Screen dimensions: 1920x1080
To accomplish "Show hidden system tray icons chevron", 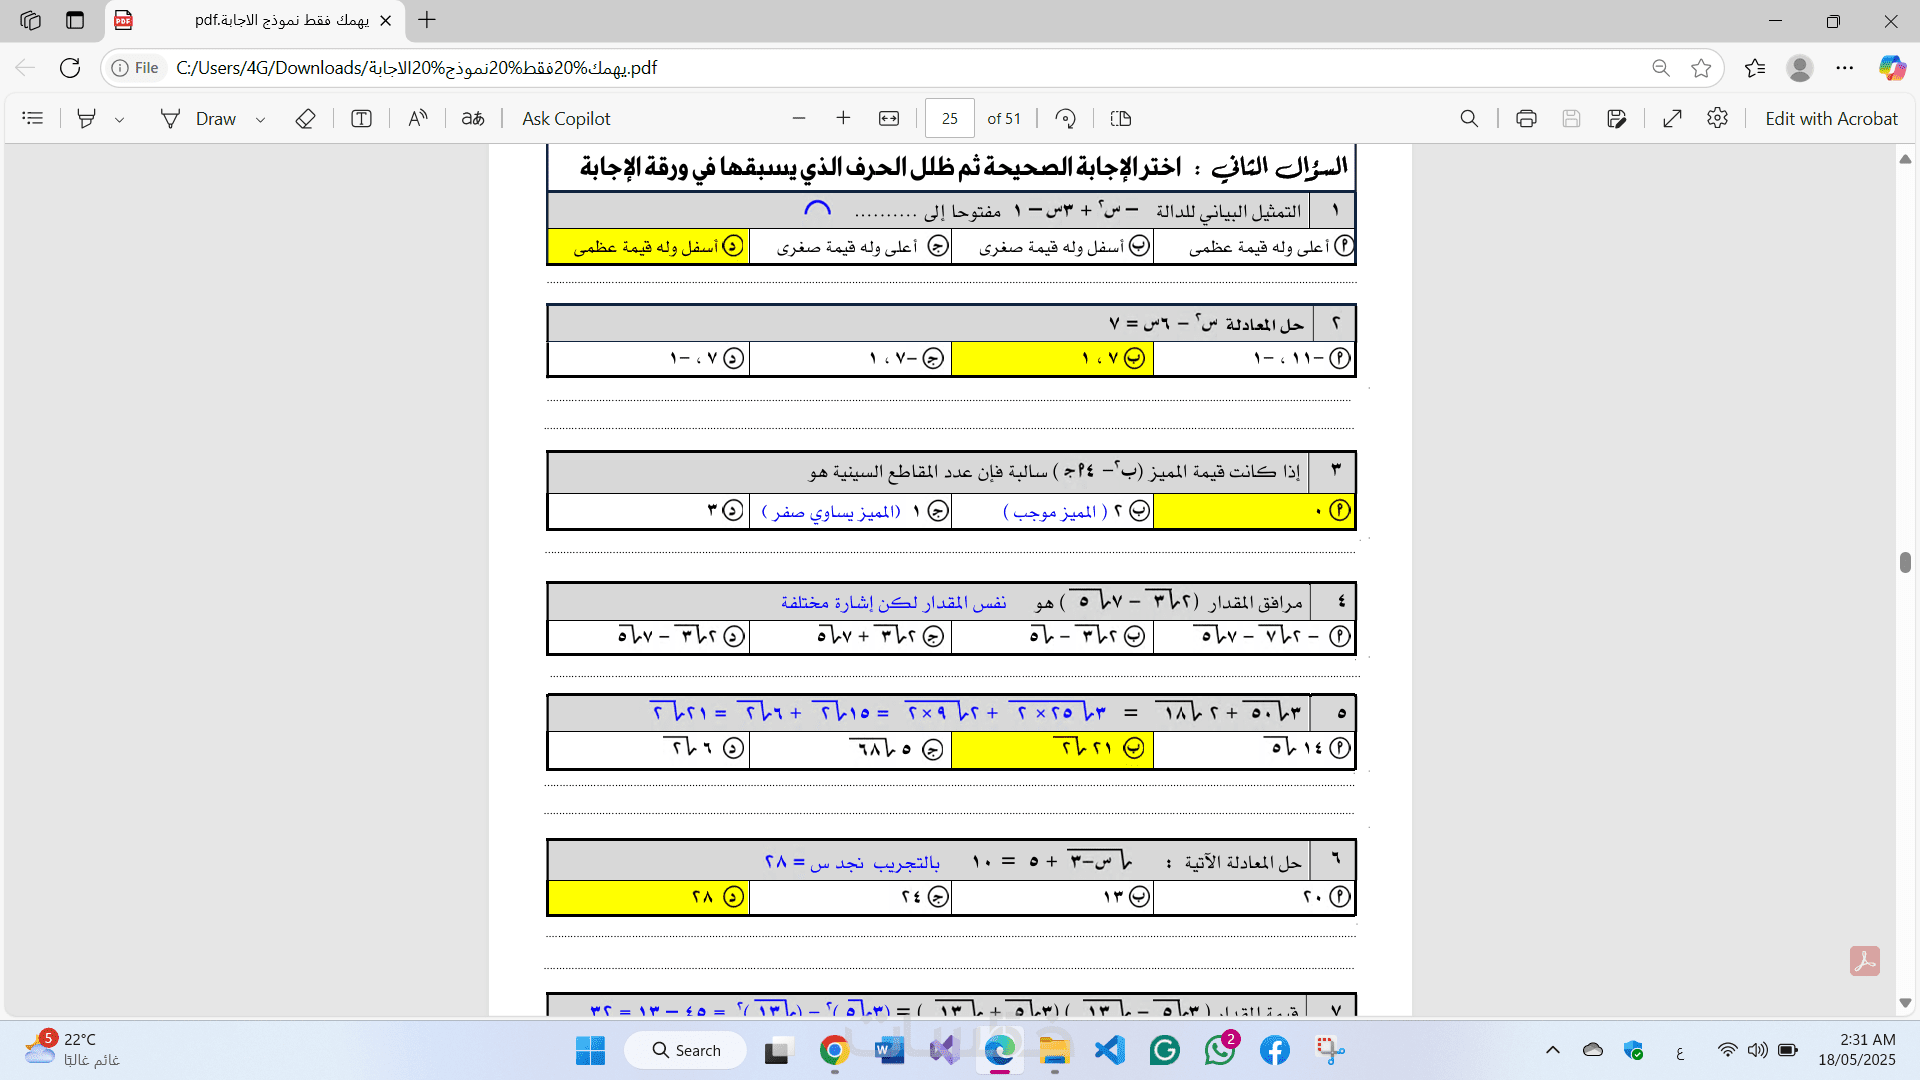I will pyautogui.click(x=1552, y=1050).
